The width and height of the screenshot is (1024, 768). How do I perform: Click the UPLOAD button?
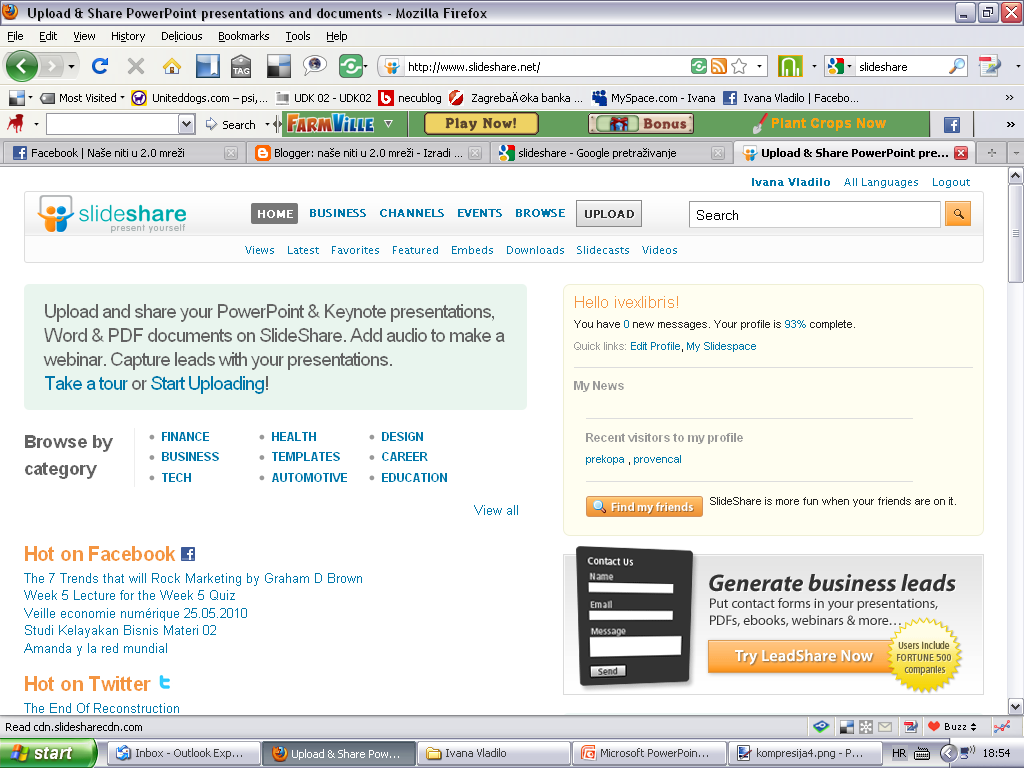point(609,214)
